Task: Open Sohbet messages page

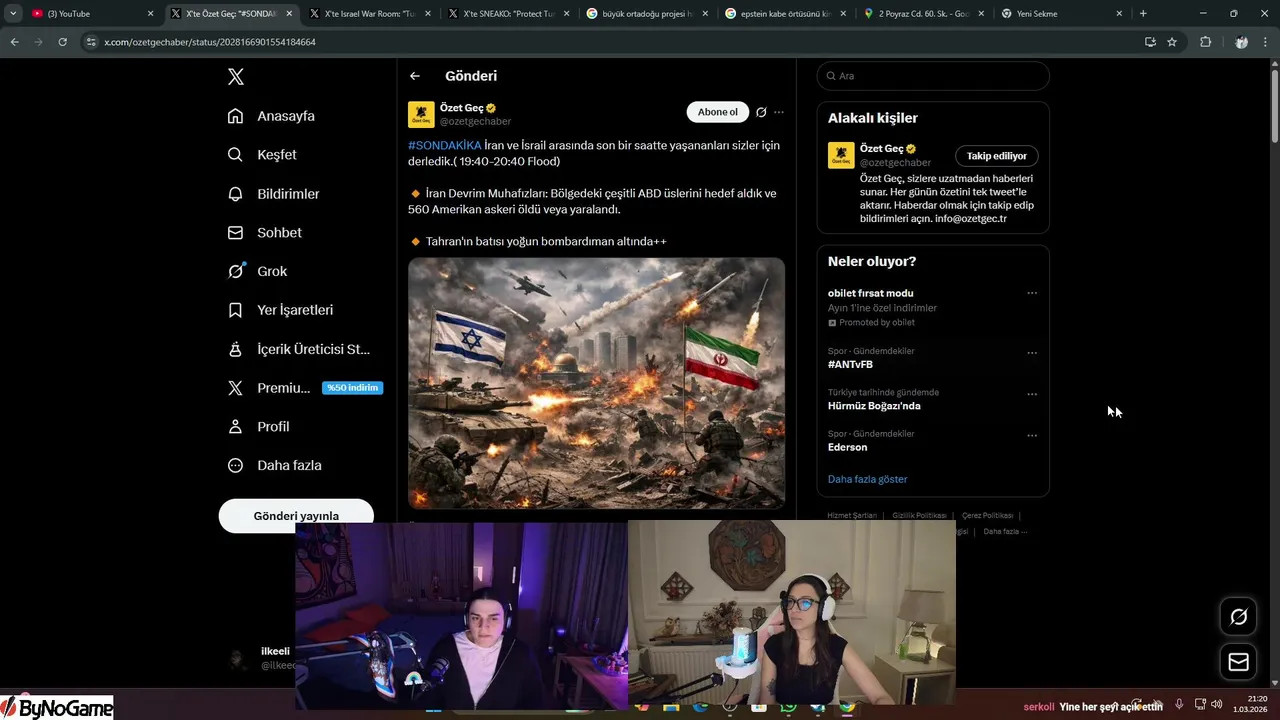Action: 264,232
